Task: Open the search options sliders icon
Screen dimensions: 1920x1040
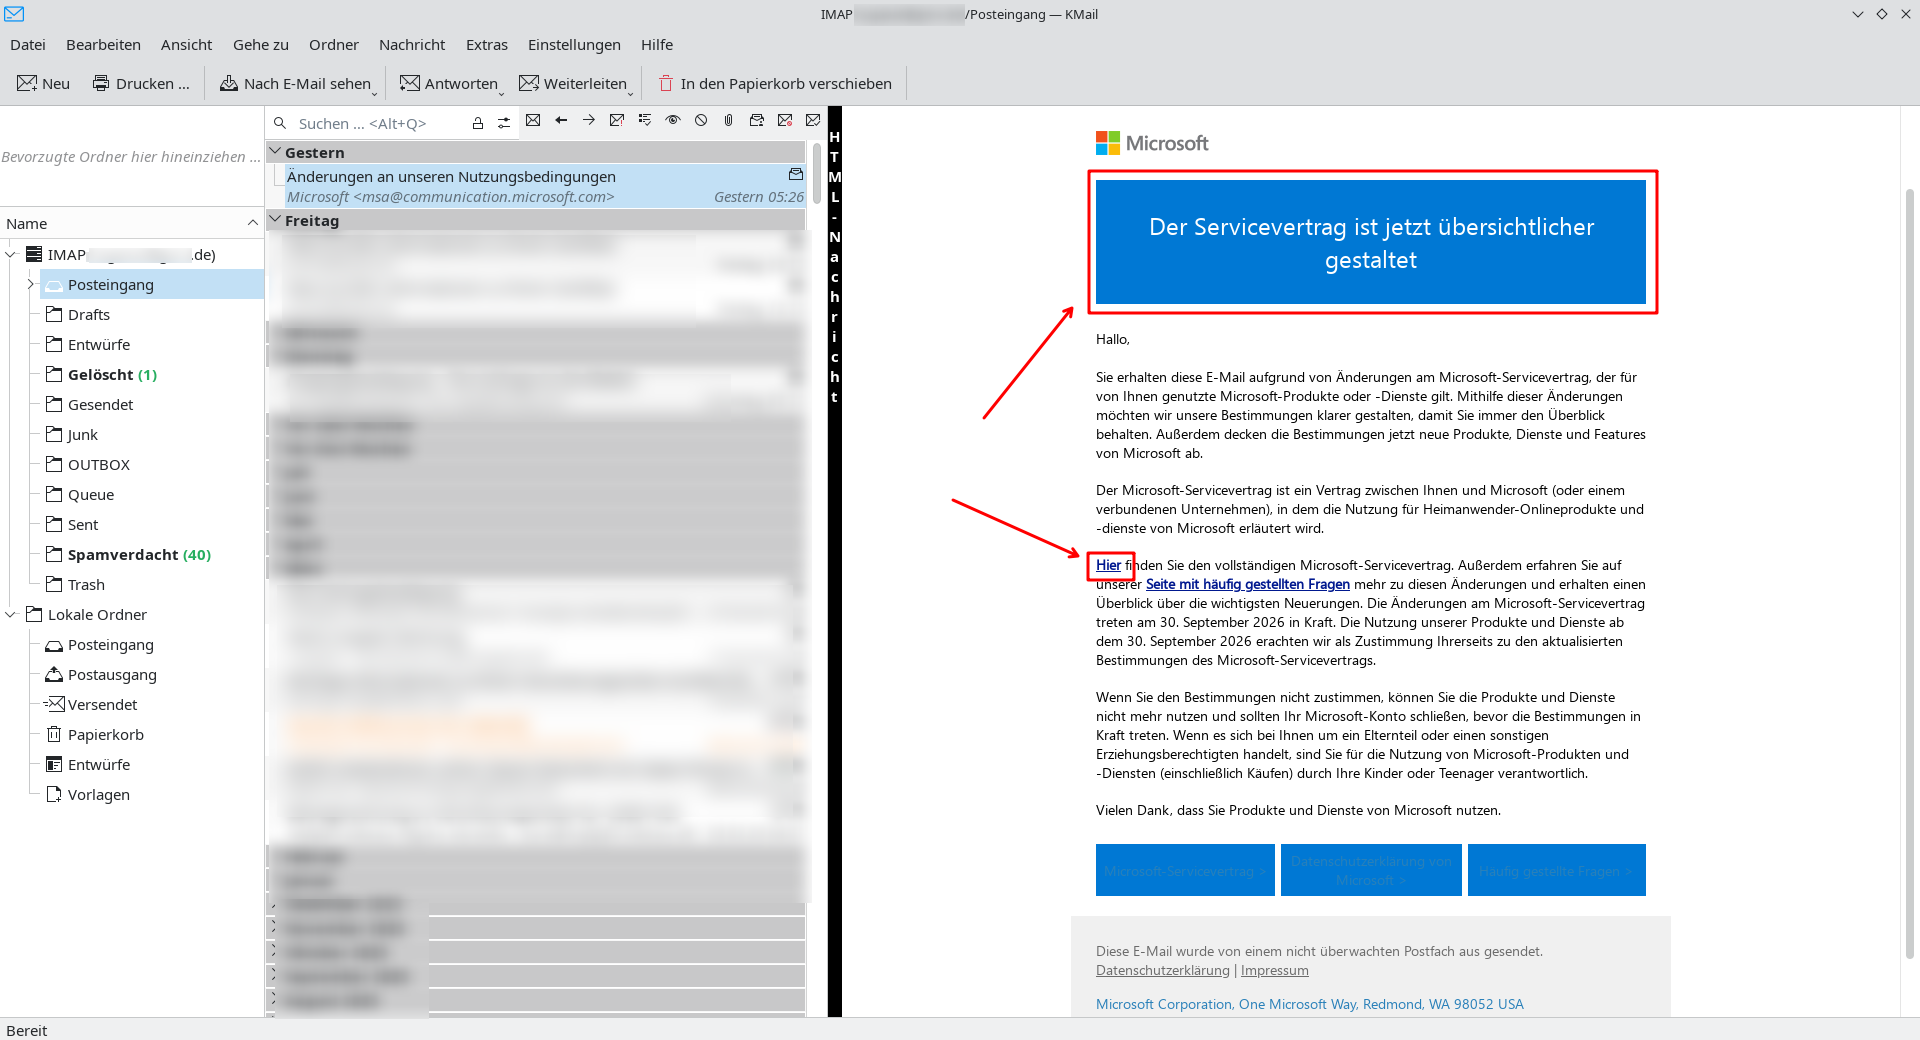Action: coord(504,123)
